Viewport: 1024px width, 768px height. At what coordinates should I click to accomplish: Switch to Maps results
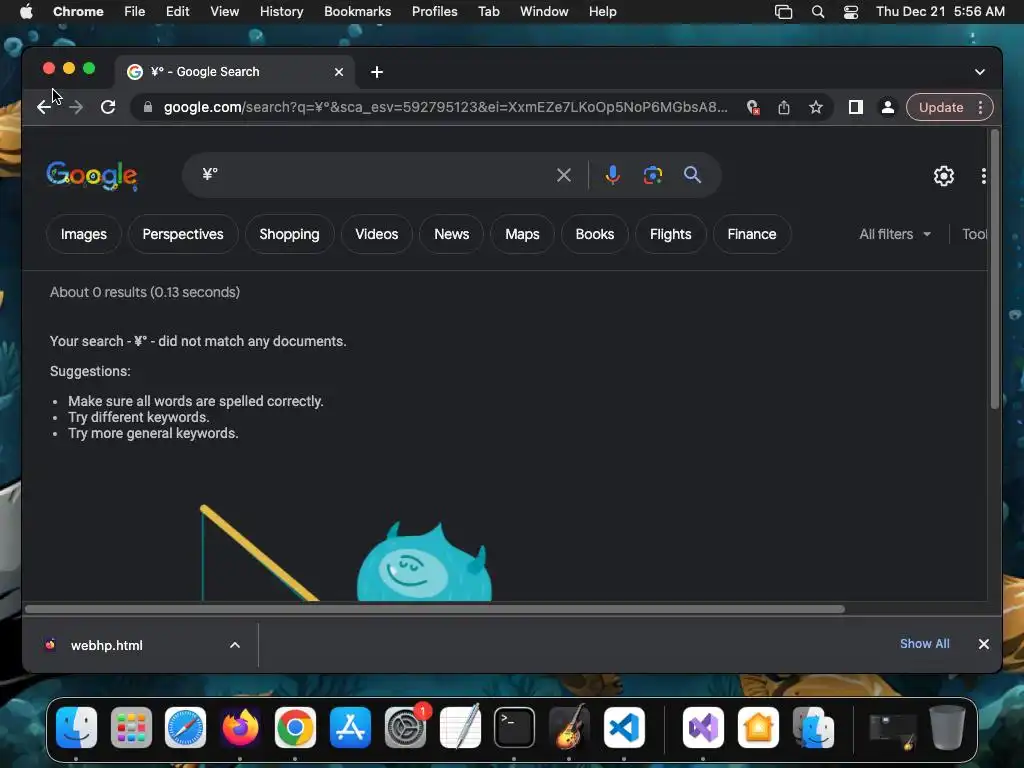point(522,234)
